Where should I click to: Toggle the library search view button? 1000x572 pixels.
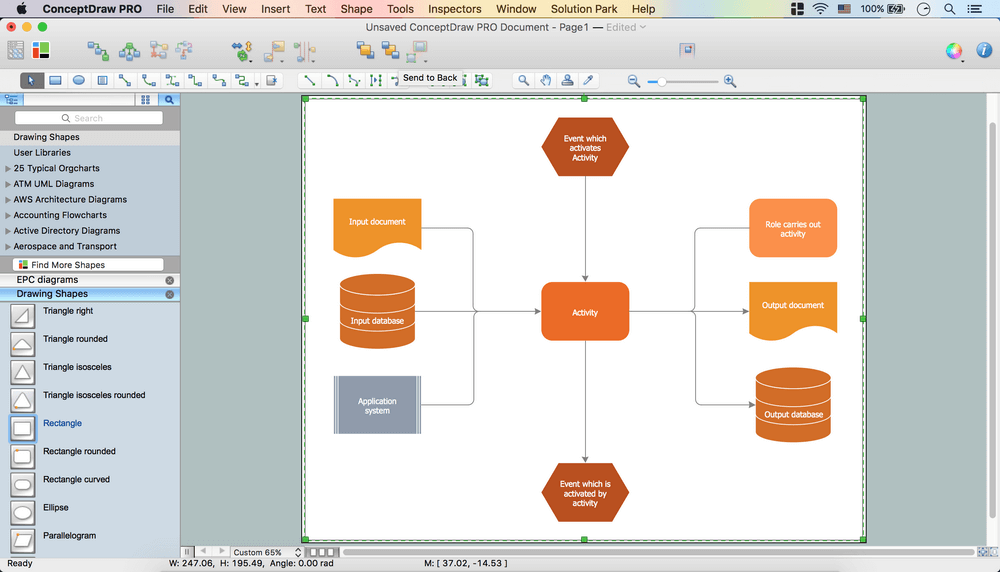click(169, 100)
